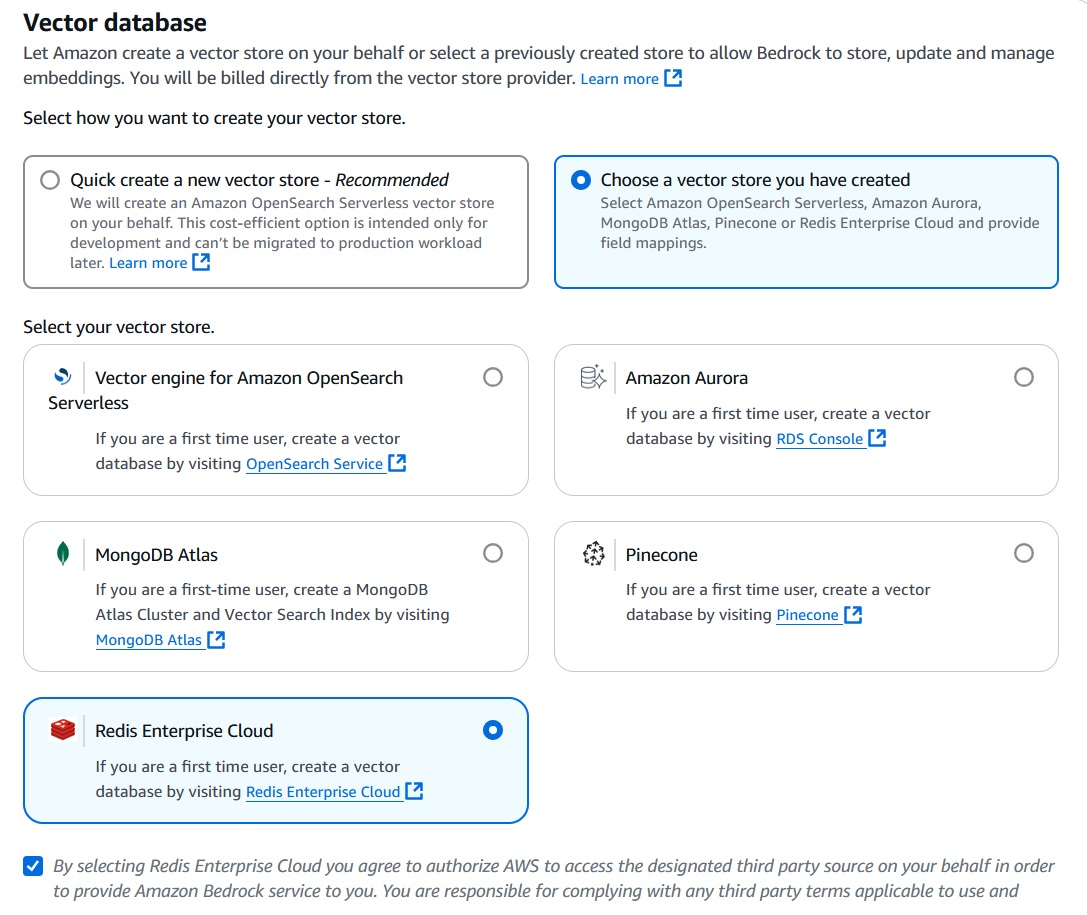
Task: Select the Choose a vector store option
Action: tap(581, 180)
